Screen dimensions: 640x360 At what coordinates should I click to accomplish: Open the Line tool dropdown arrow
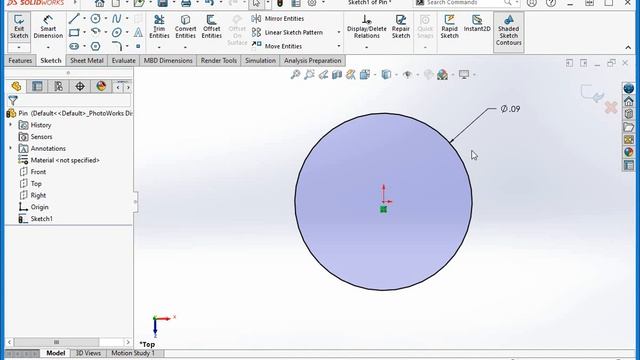coord(84,18)
